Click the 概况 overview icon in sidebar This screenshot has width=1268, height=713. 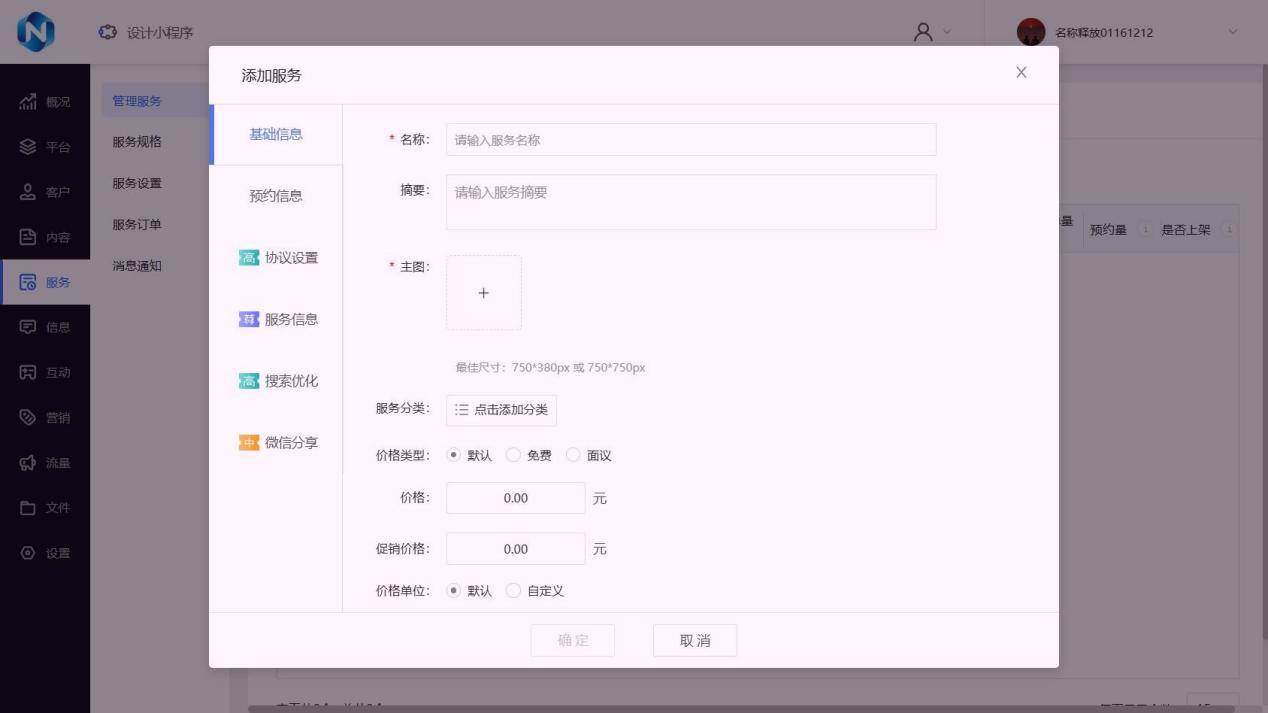pyautogui.click(x=28, y=102)
